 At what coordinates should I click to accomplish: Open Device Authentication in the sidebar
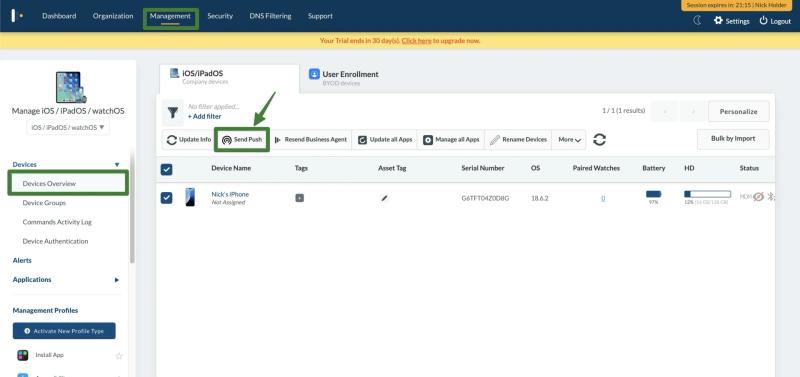coord(55,241)
